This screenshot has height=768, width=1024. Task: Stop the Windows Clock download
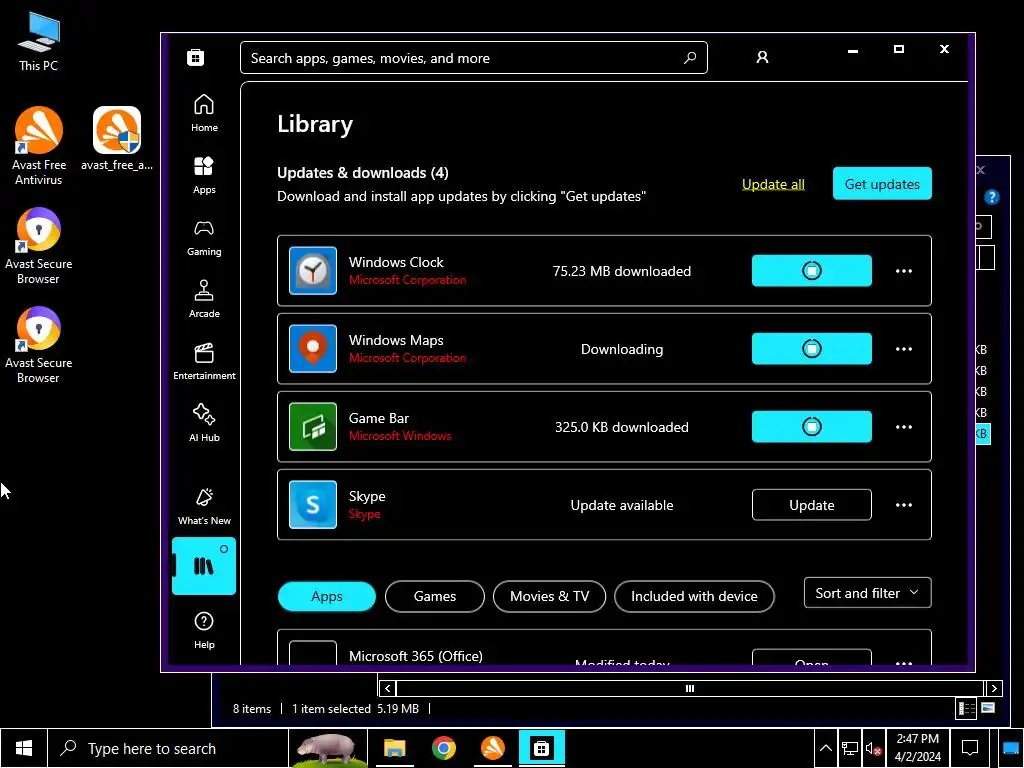[812, 270]
